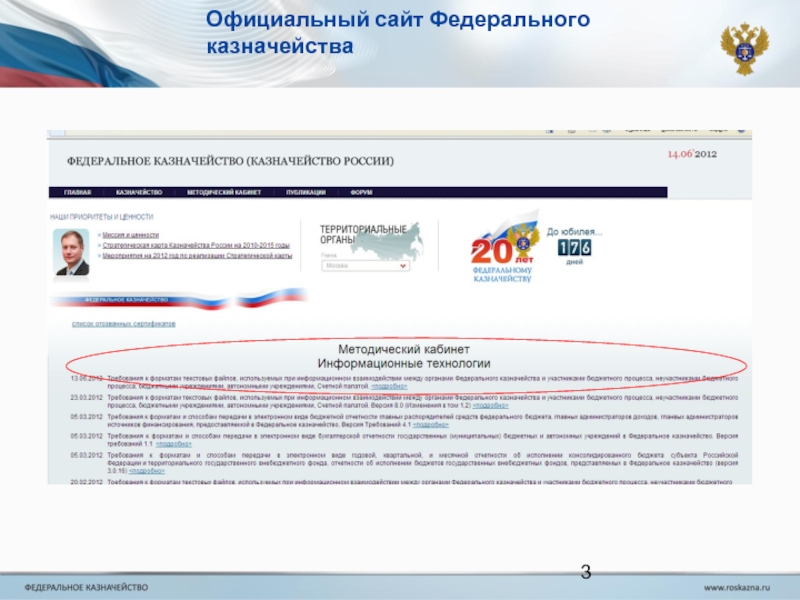Click the Информационные технологии heading

(x=404, y=364)
